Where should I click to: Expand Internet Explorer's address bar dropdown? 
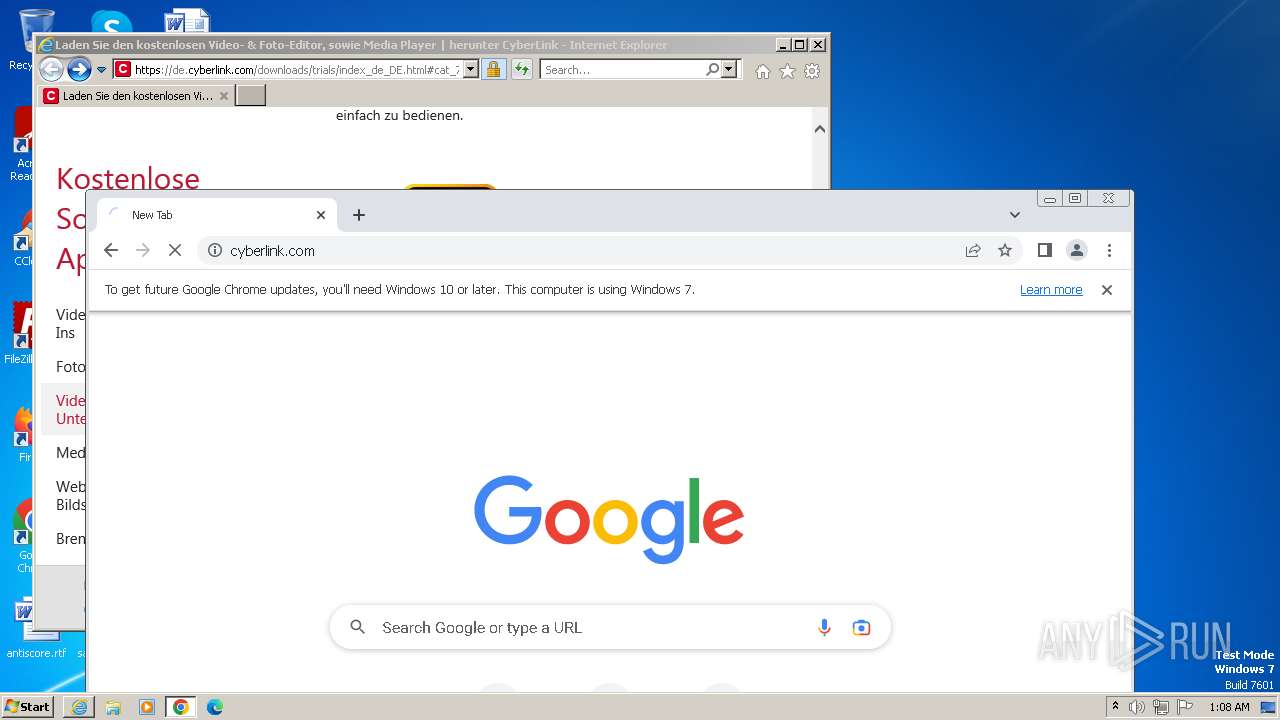tap(471, 69)
